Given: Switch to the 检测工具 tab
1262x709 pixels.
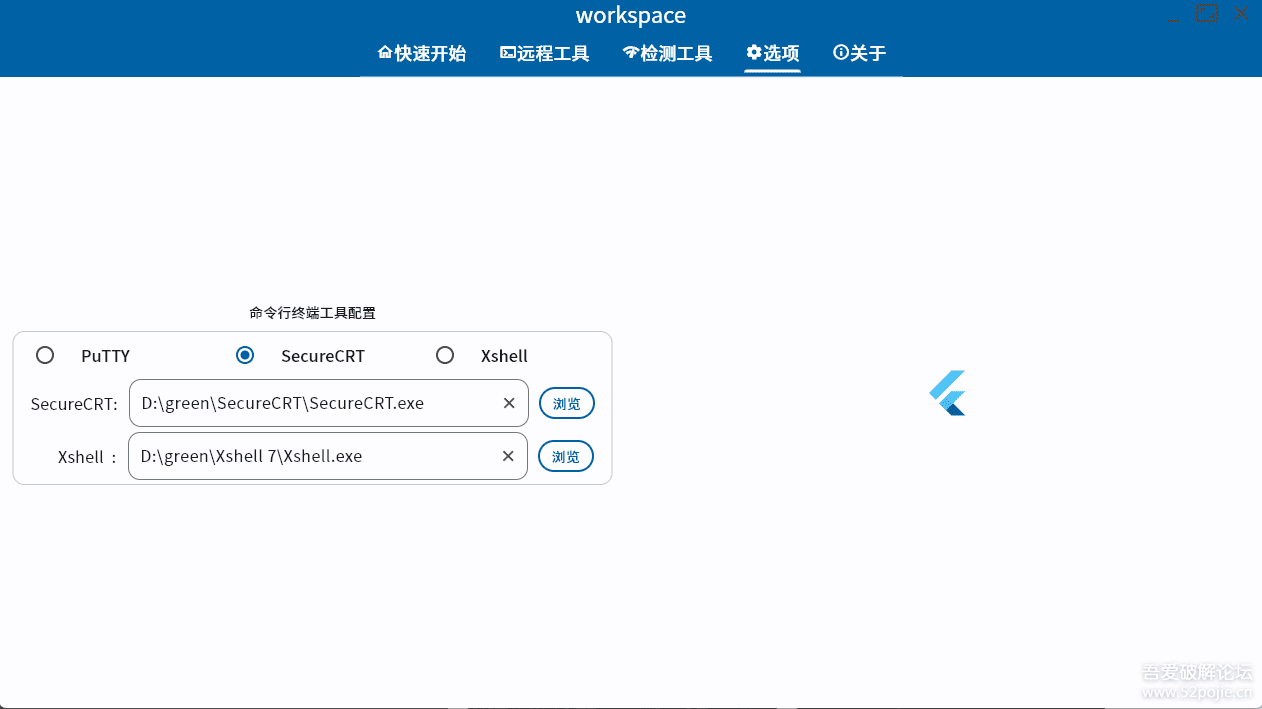Looking at the screenshot, I should point(668,53).
